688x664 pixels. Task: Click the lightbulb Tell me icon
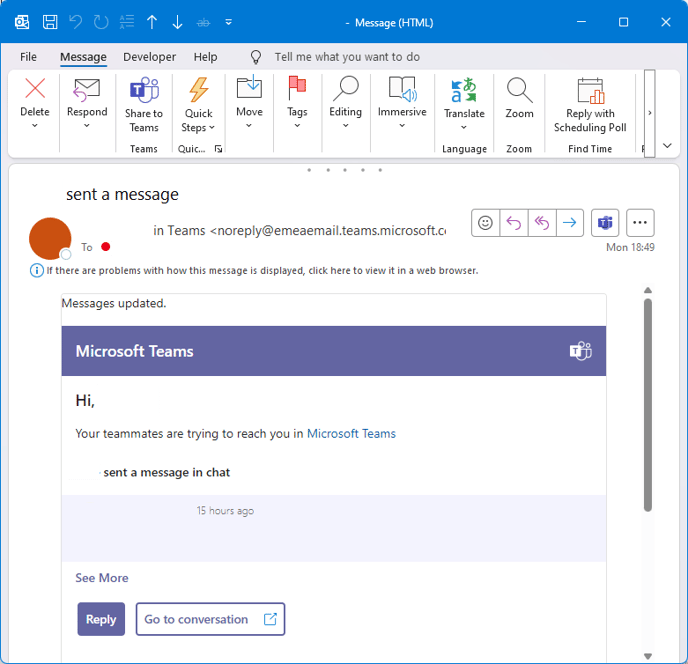pyautogui.click(x=256, y=57)
